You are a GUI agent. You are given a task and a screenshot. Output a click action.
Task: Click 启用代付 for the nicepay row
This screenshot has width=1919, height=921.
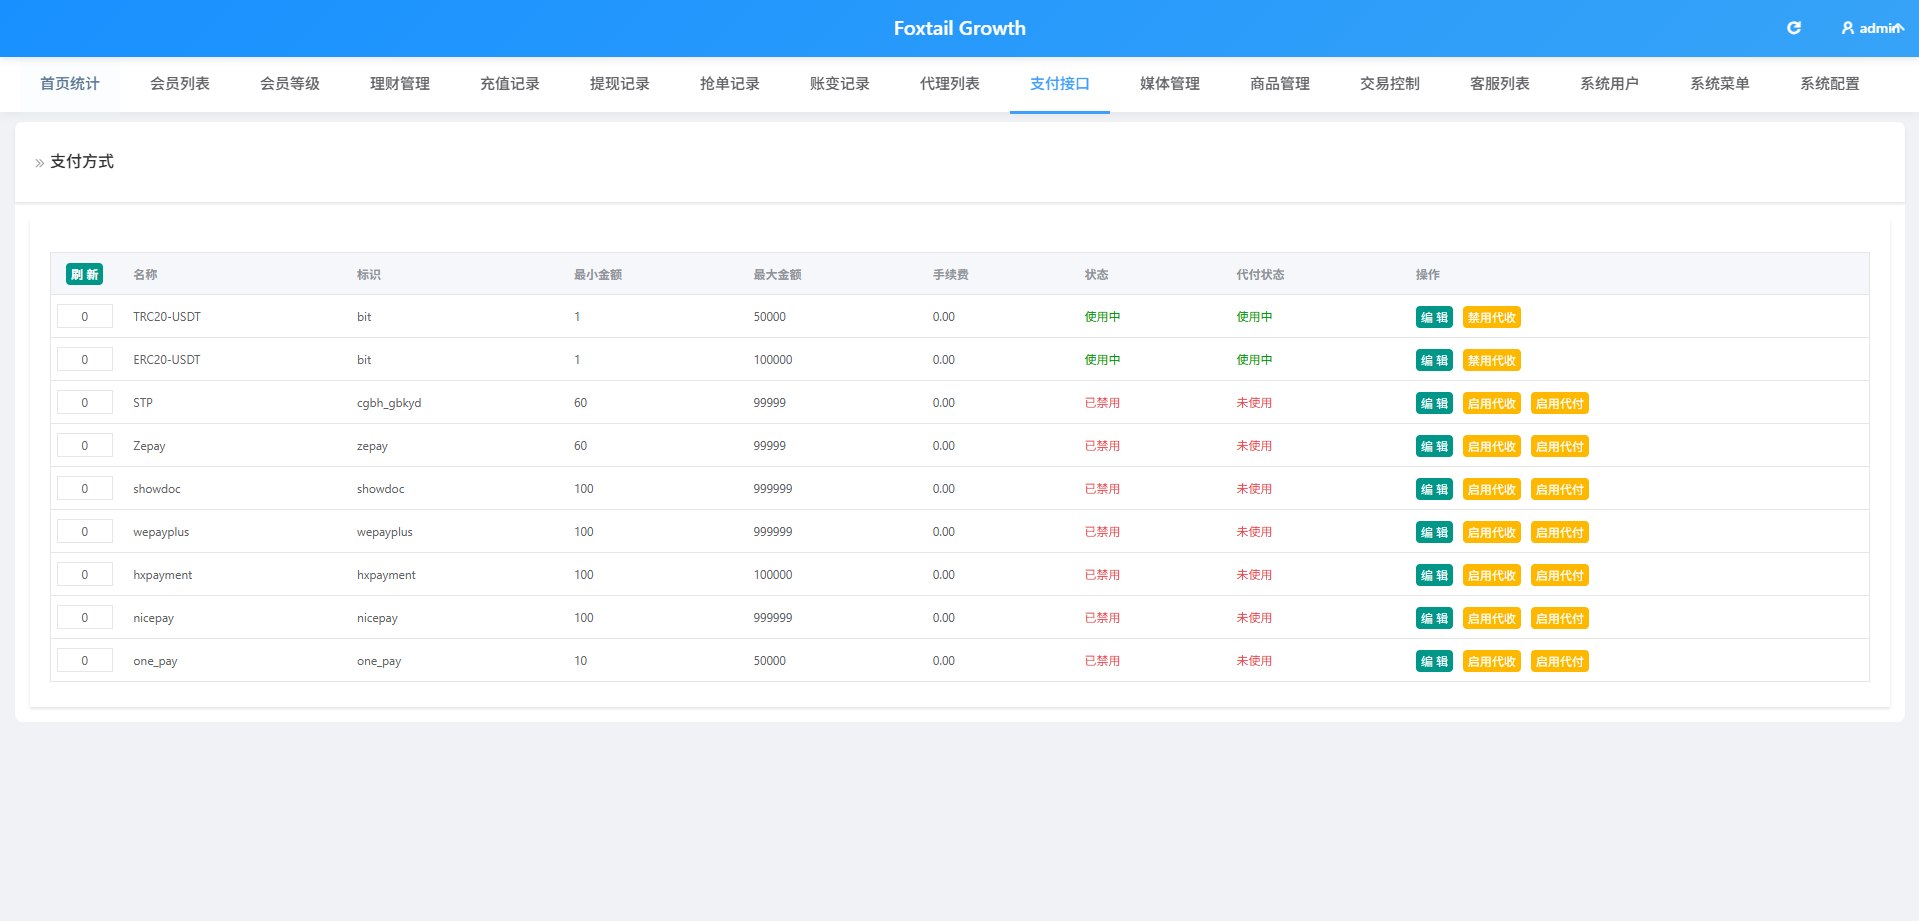tap(1560, 618)
